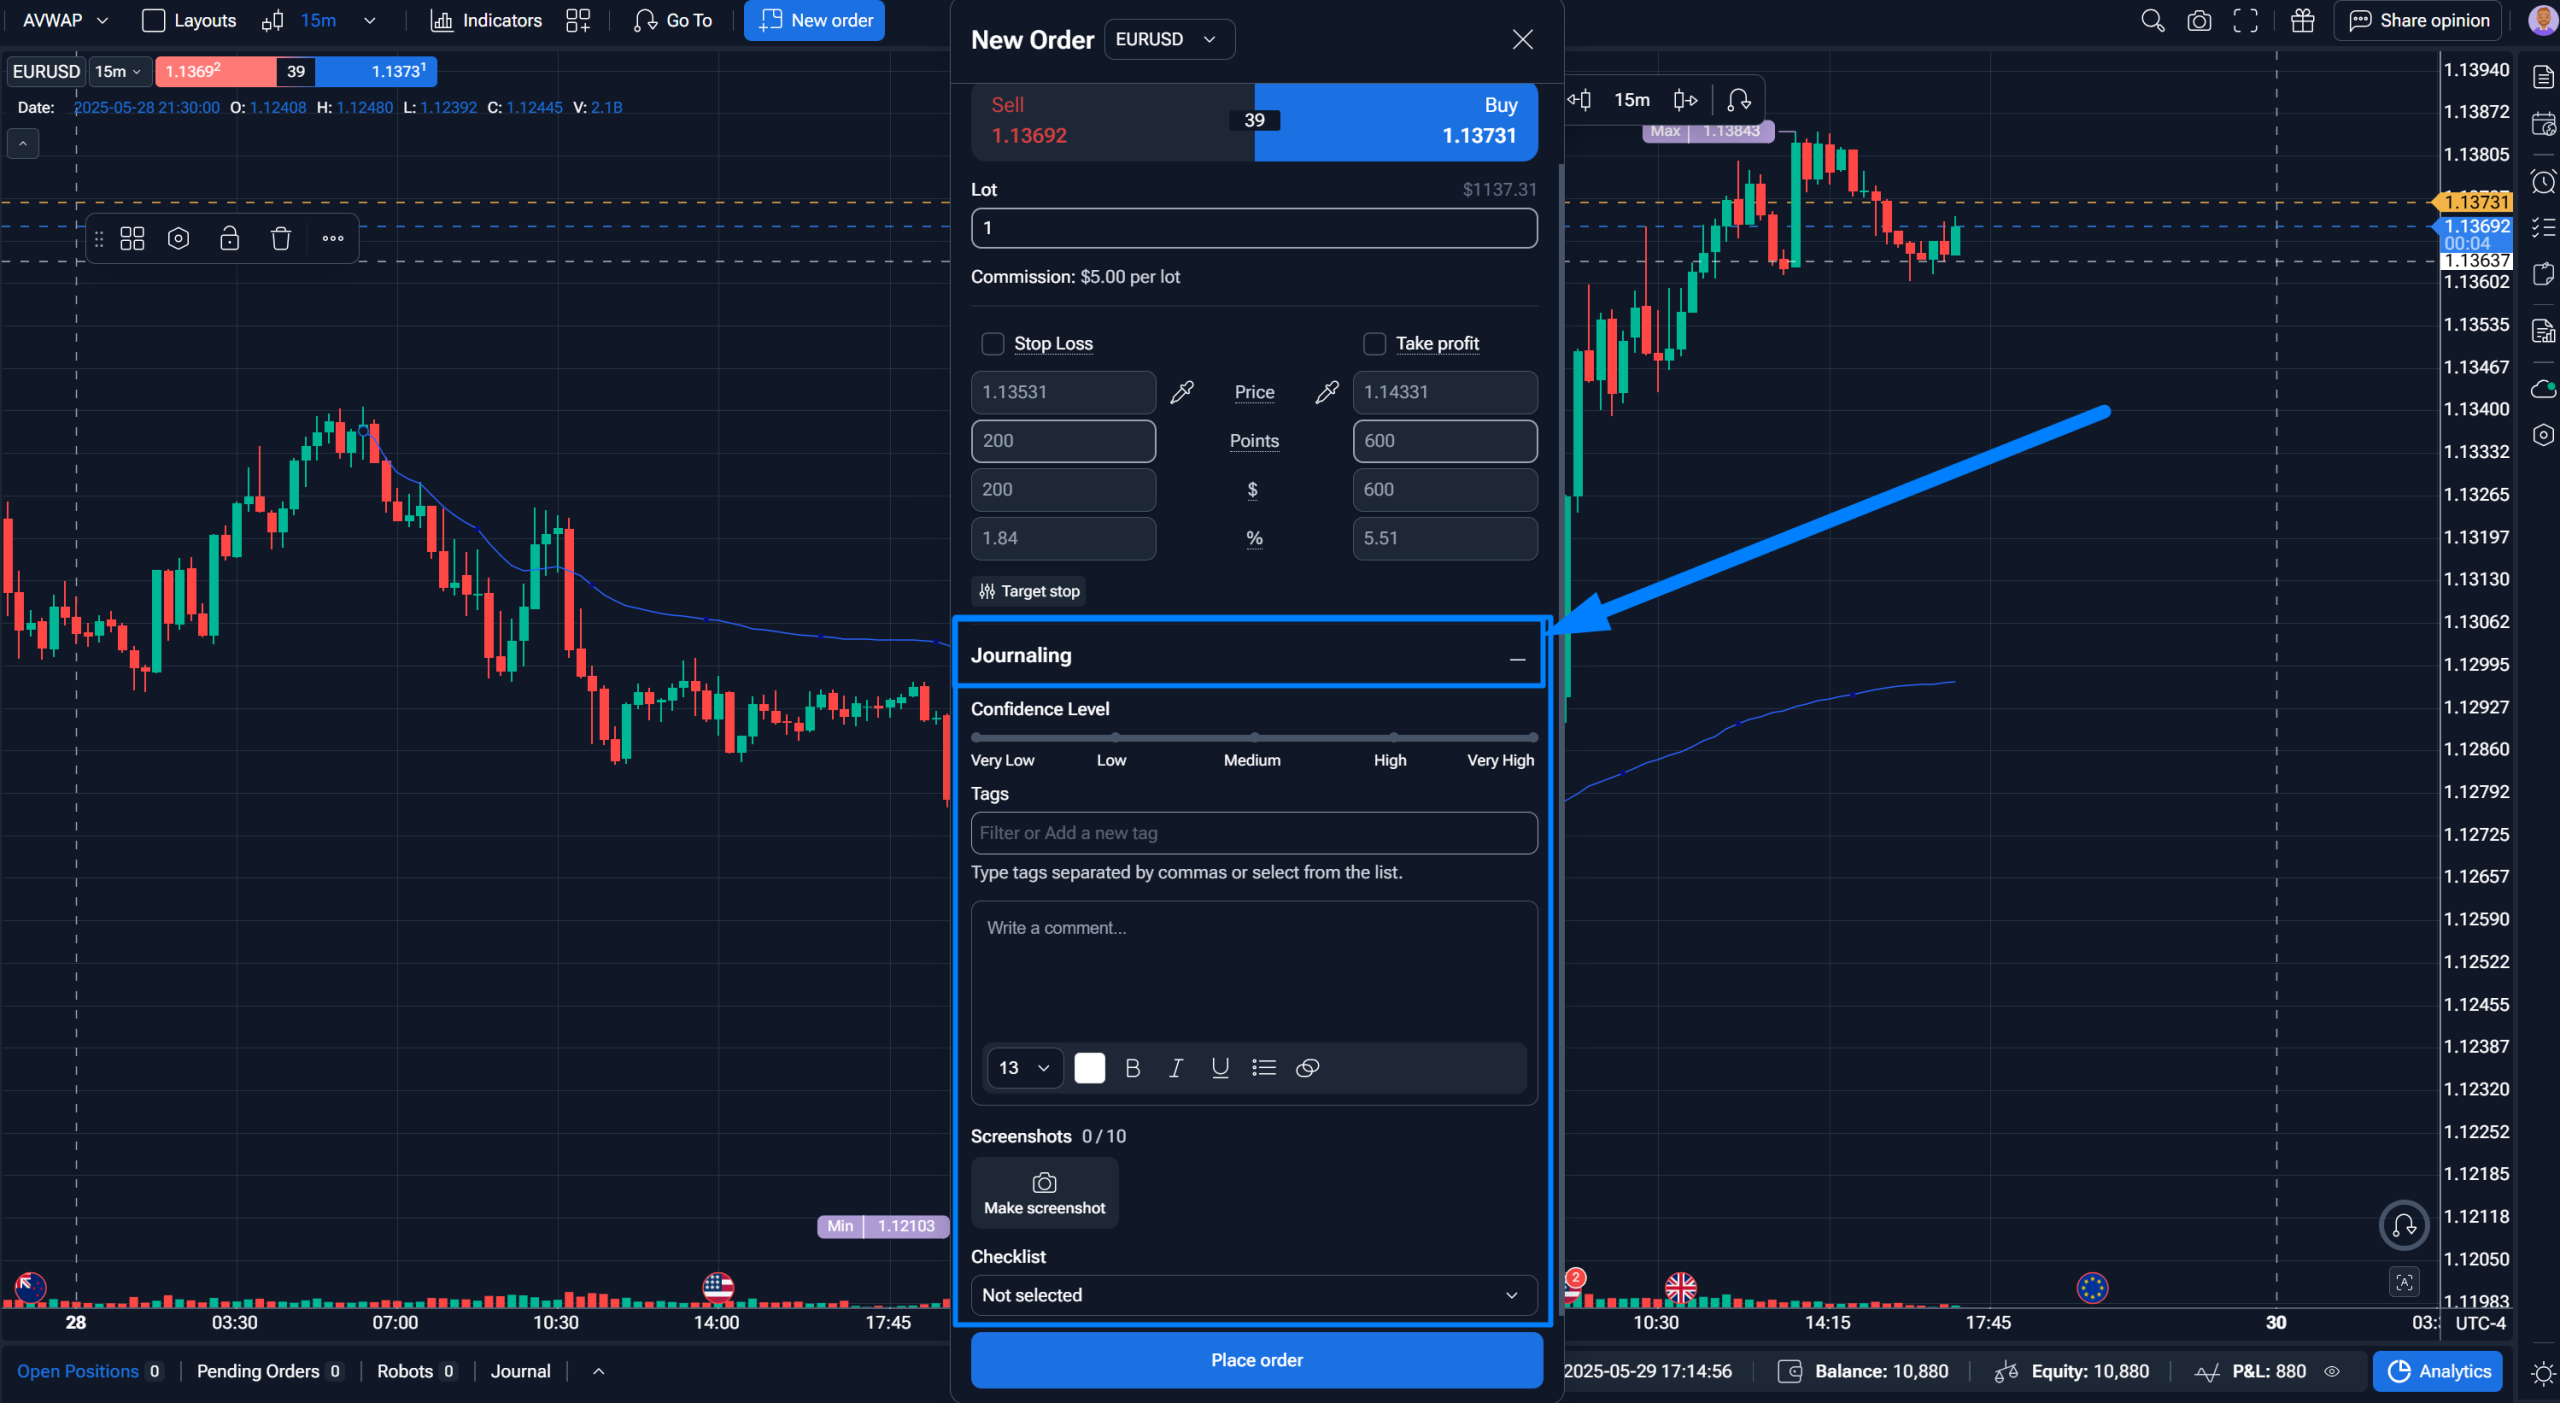Open the EURUSD symbol dropdown in New Order
The height and width of the screenshot is (1403, 2560).
[x=1169, y=39]
